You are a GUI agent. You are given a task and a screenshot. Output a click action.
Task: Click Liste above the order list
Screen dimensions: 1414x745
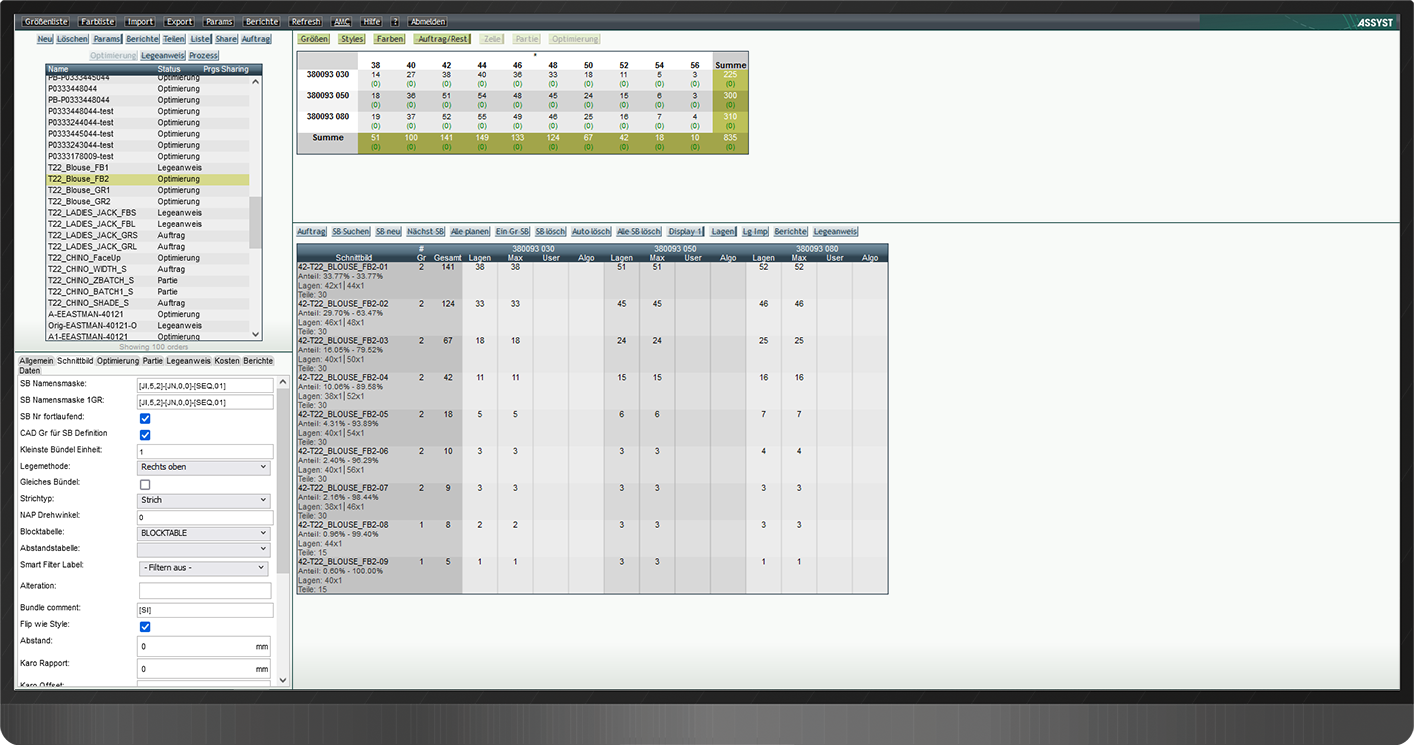[x=201, y=39]
